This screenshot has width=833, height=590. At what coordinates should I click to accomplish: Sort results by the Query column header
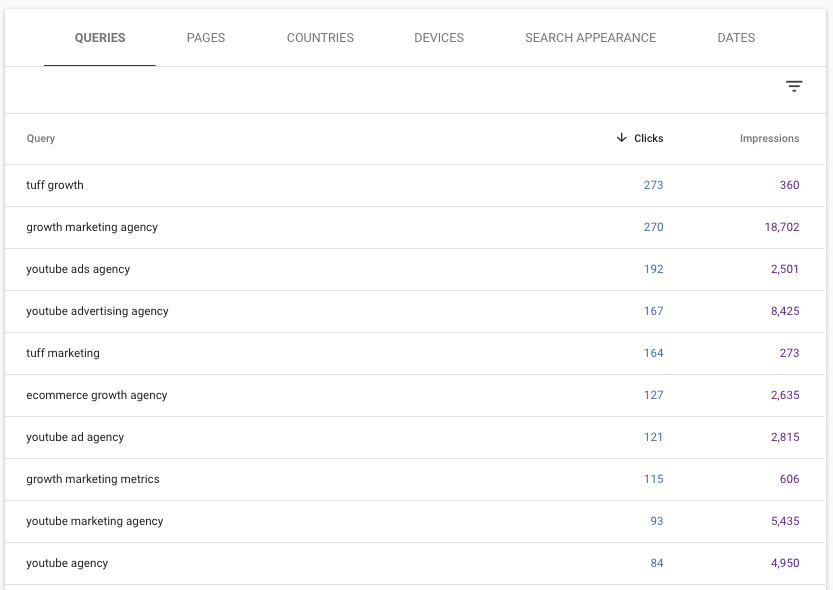[41, 138]
